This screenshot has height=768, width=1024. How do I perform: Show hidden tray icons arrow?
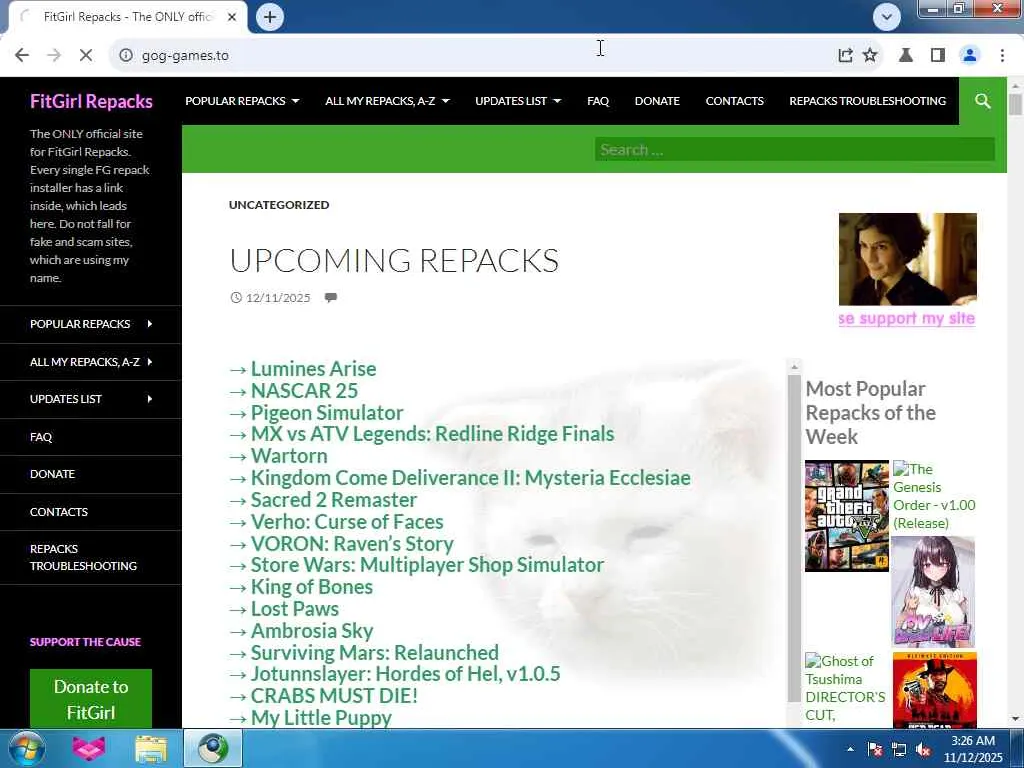coord(850,749)
